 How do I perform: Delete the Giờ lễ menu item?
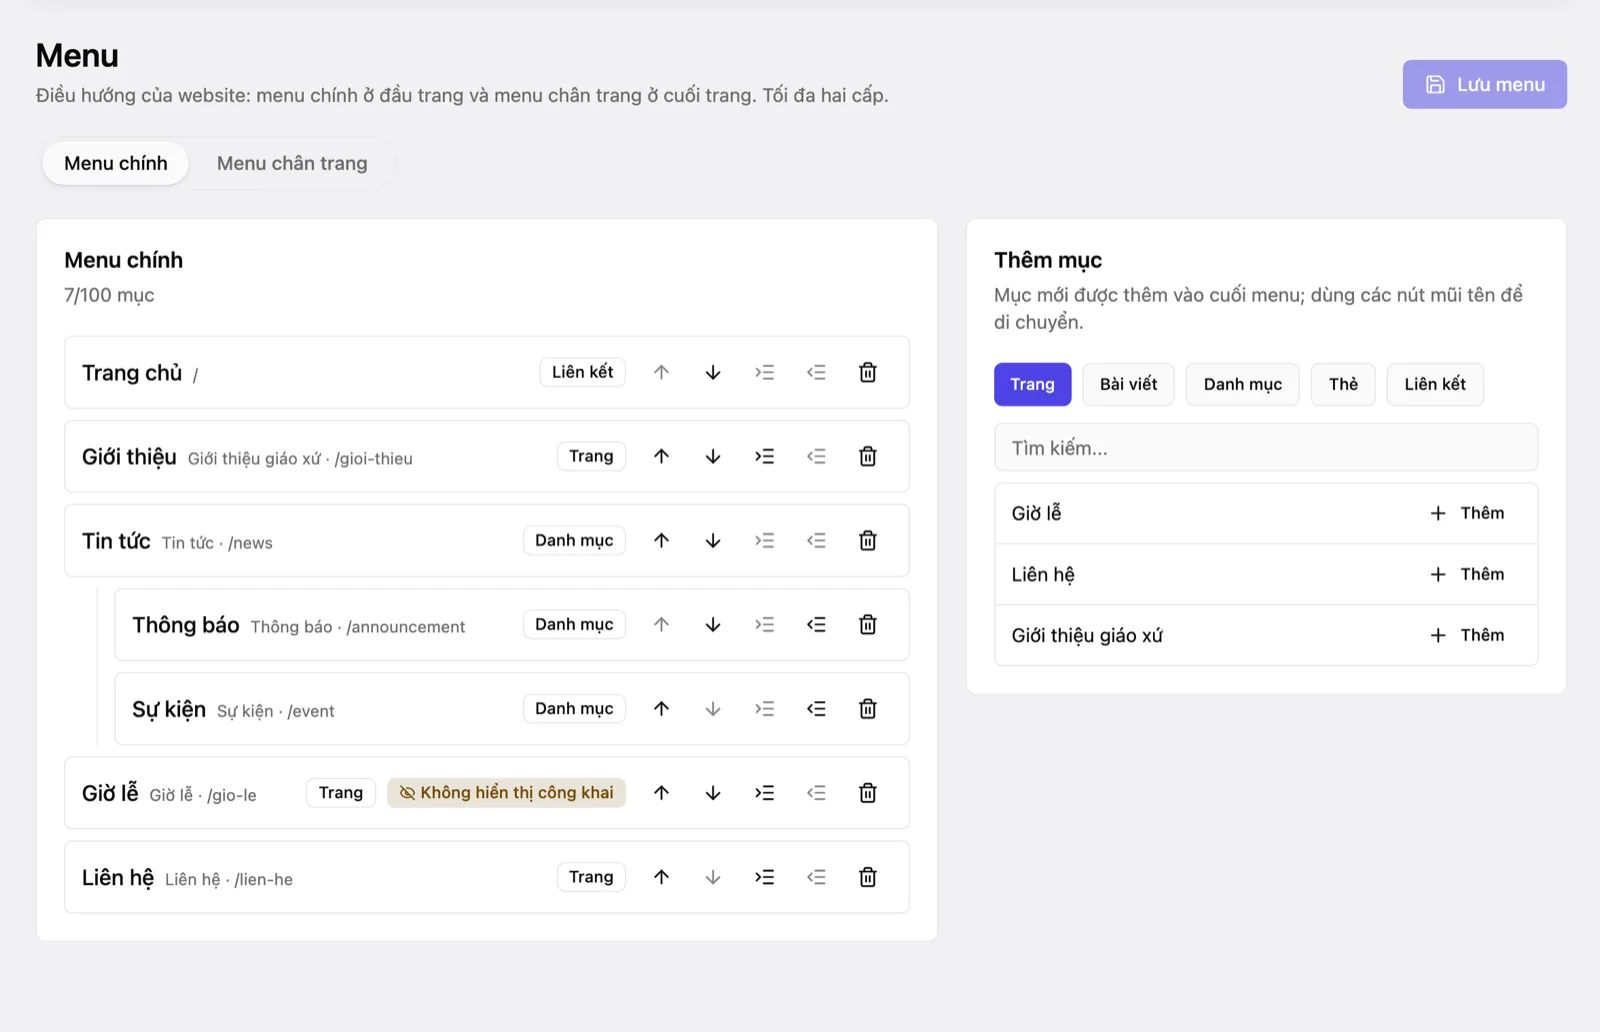click(x=868, y=792)
